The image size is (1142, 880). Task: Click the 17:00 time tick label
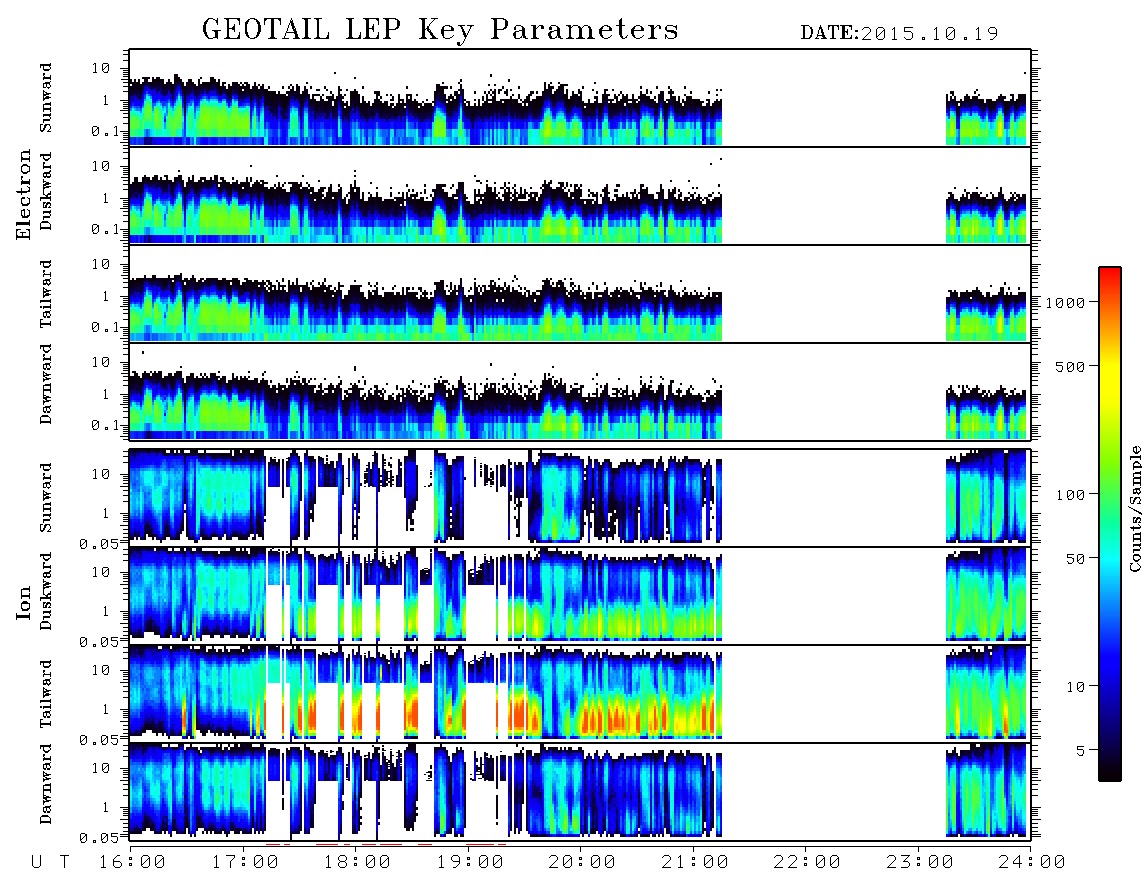point(245,863)
